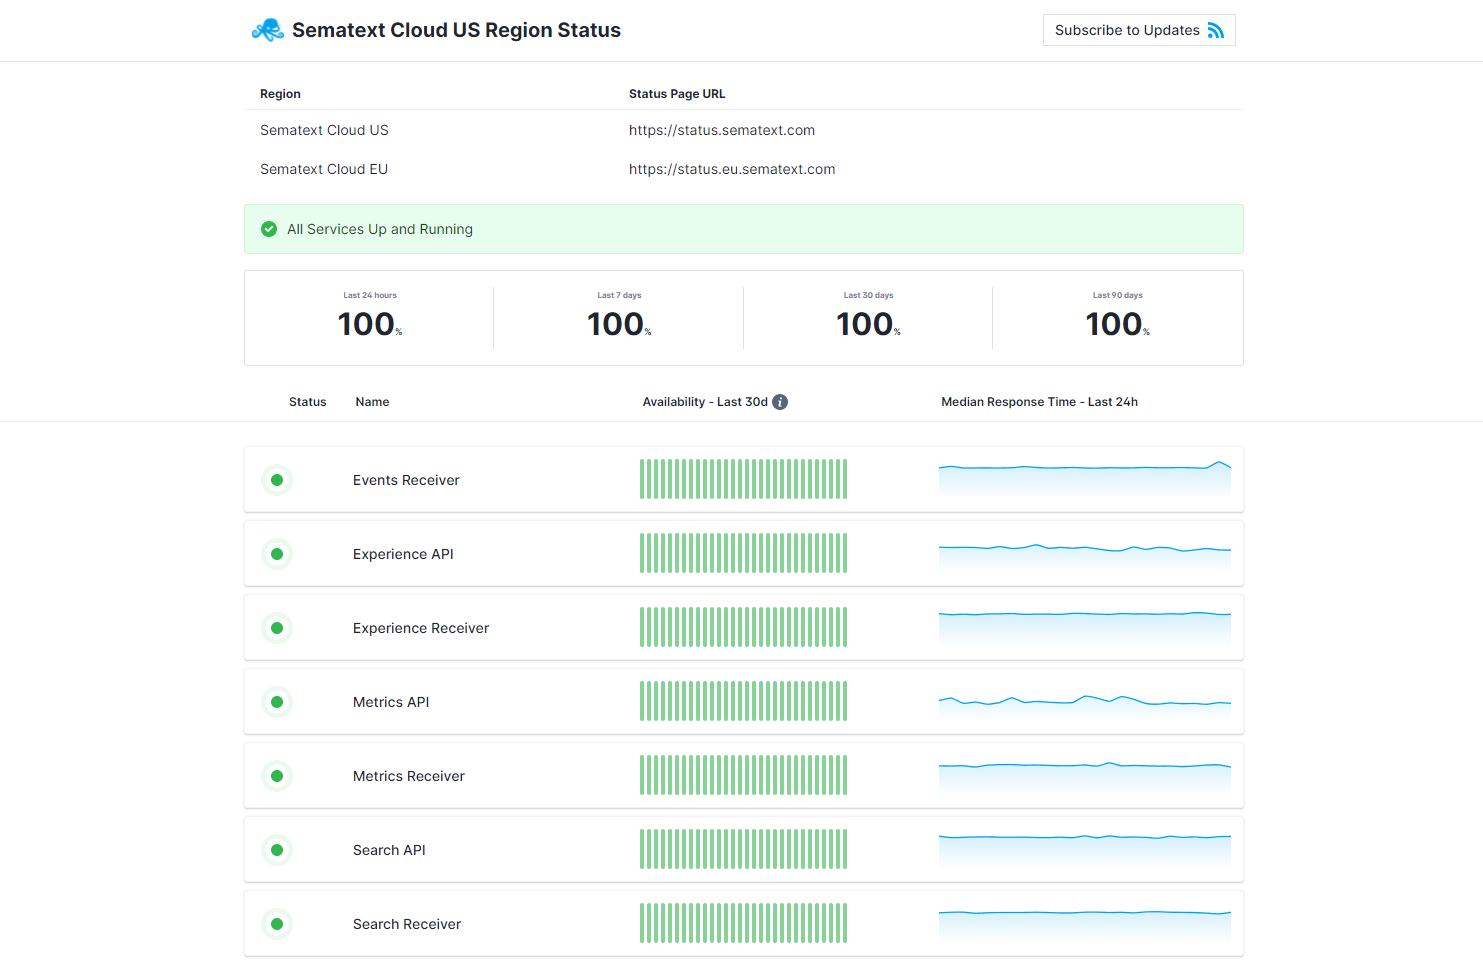Select the Sematext Cloud EU region cell
Viewport: 1483px width, 962px height.
(324, 169)
